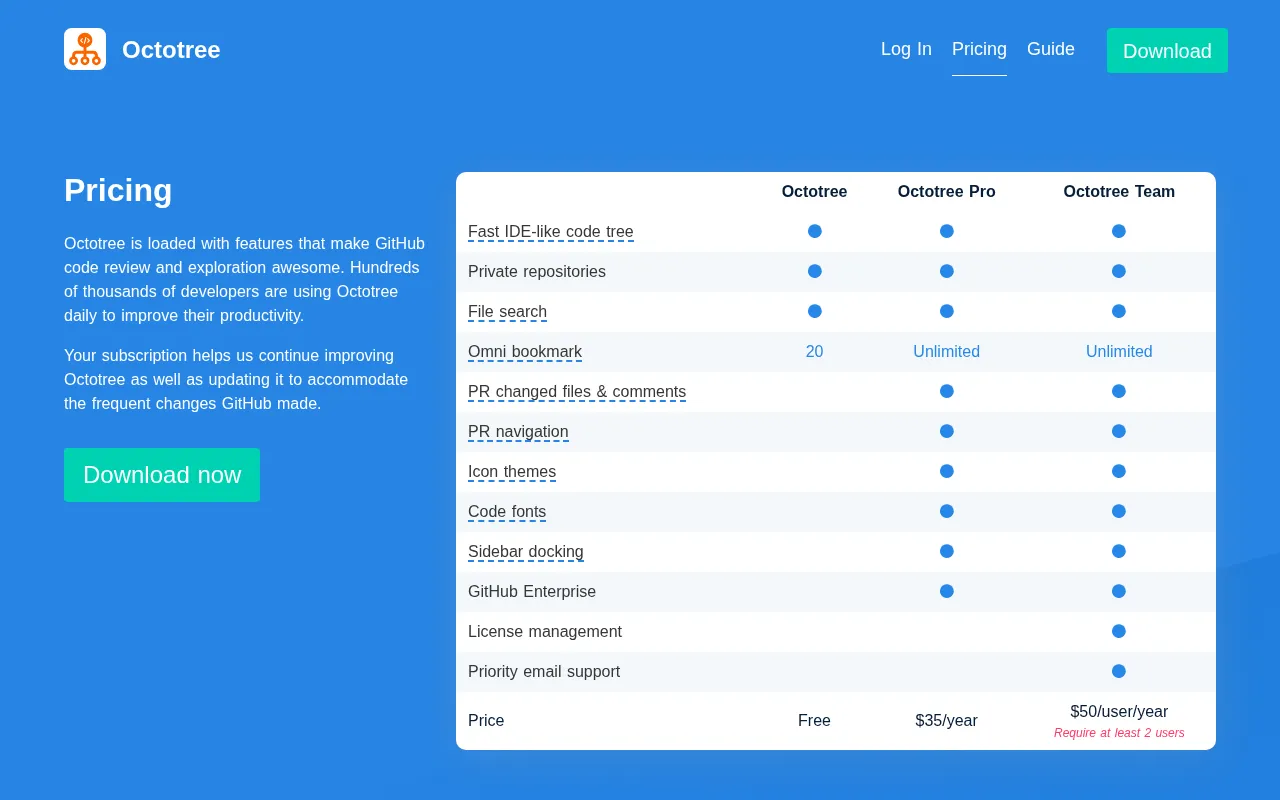Click the Sidebar docking feature link
Viewport: 1280px width, 800px height.
pyautogui.click(x=526, y=552)
